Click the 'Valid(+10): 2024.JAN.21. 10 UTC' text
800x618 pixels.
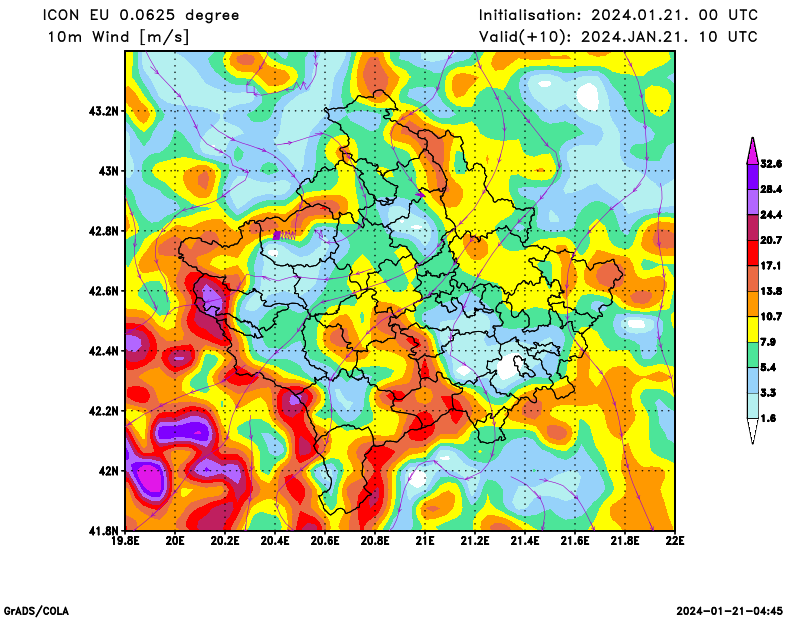pos(618,37)
